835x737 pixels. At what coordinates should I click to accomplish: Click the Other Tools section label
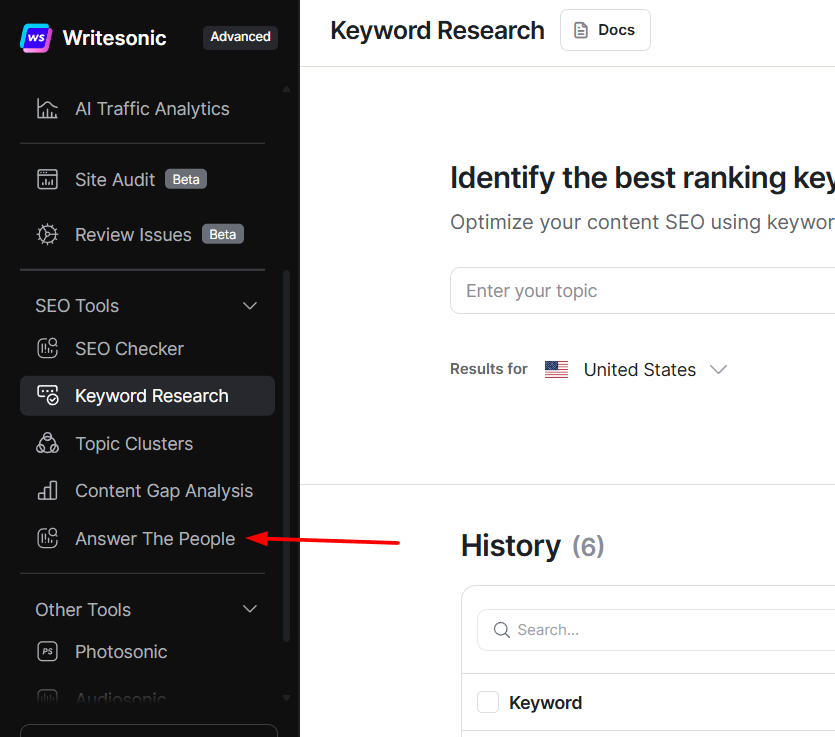[83, 610]
